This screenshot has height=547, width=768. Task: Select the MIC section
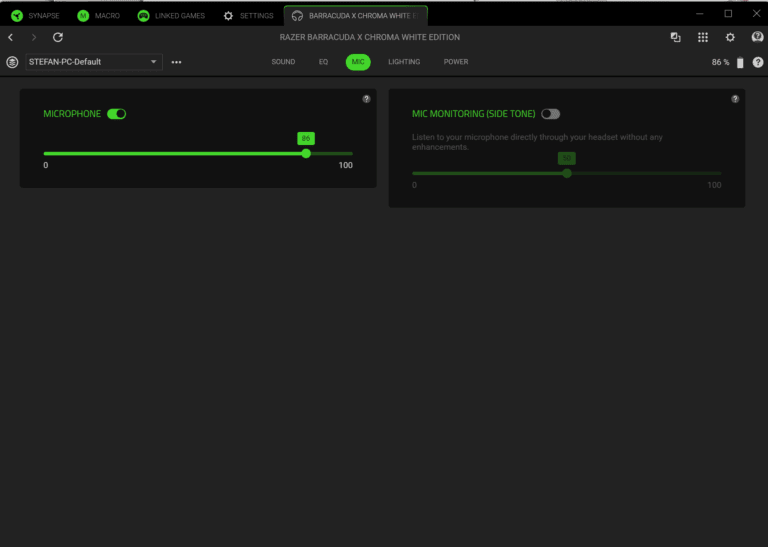coord(358,62)
